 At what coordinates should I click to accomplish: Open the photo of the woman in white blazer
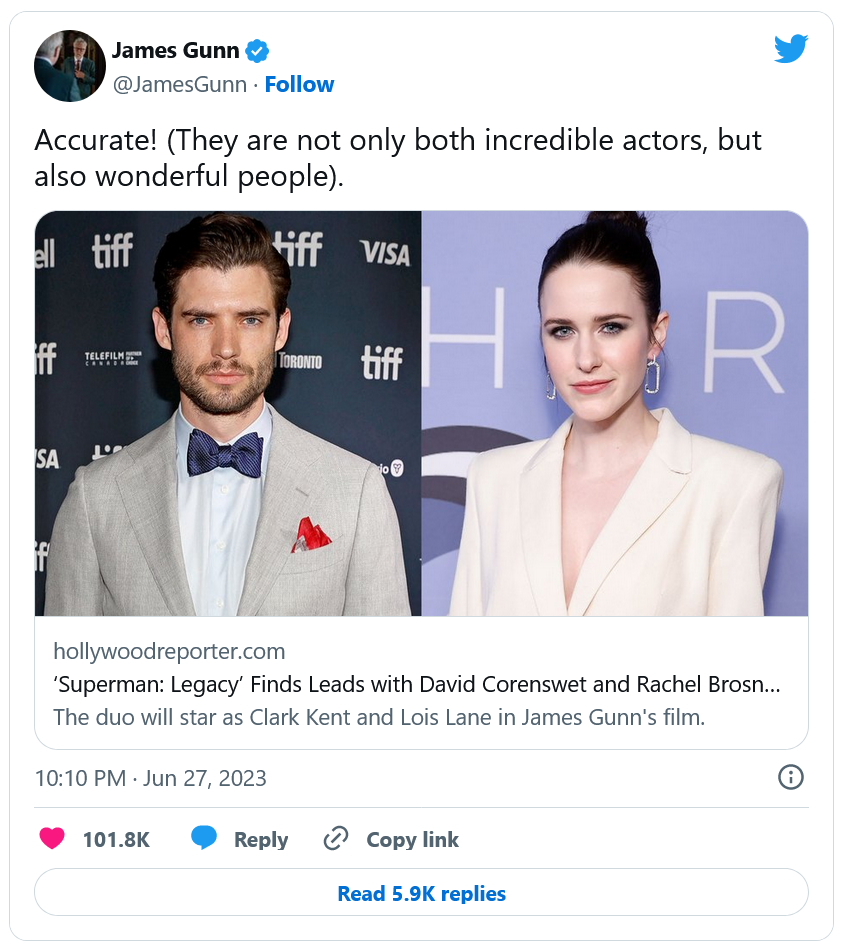[x=614, y=413]
